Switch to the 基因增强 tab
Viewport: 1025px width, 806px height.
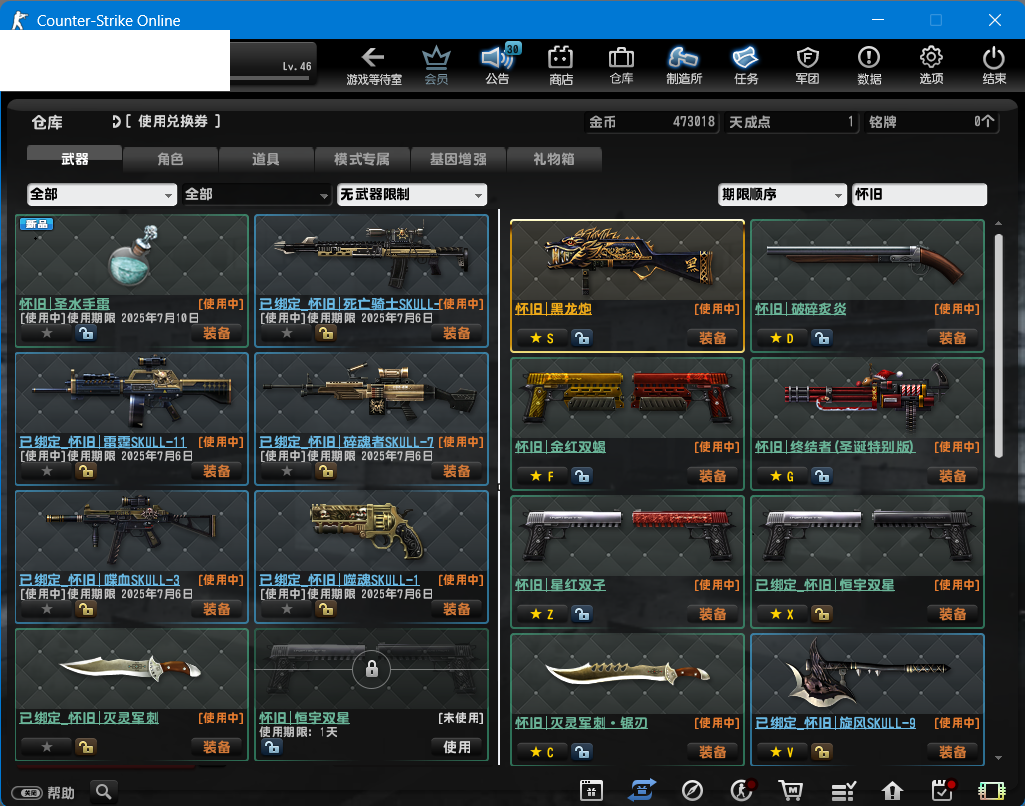point(458,159)
